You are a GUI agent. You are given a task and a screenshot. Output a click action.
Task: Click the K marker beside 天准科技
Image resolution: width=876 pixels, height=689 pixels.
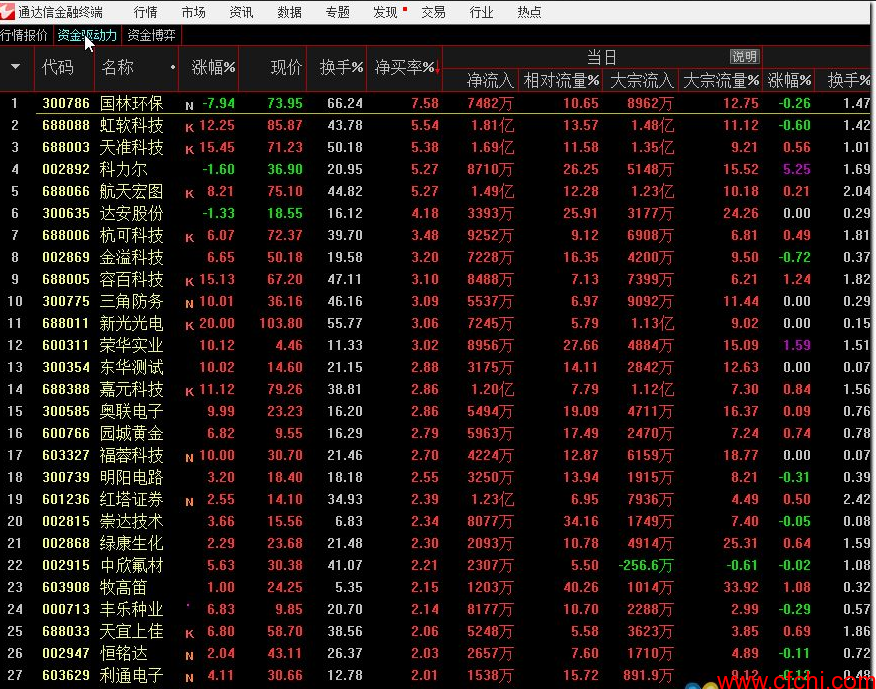(x=189, y=150)
